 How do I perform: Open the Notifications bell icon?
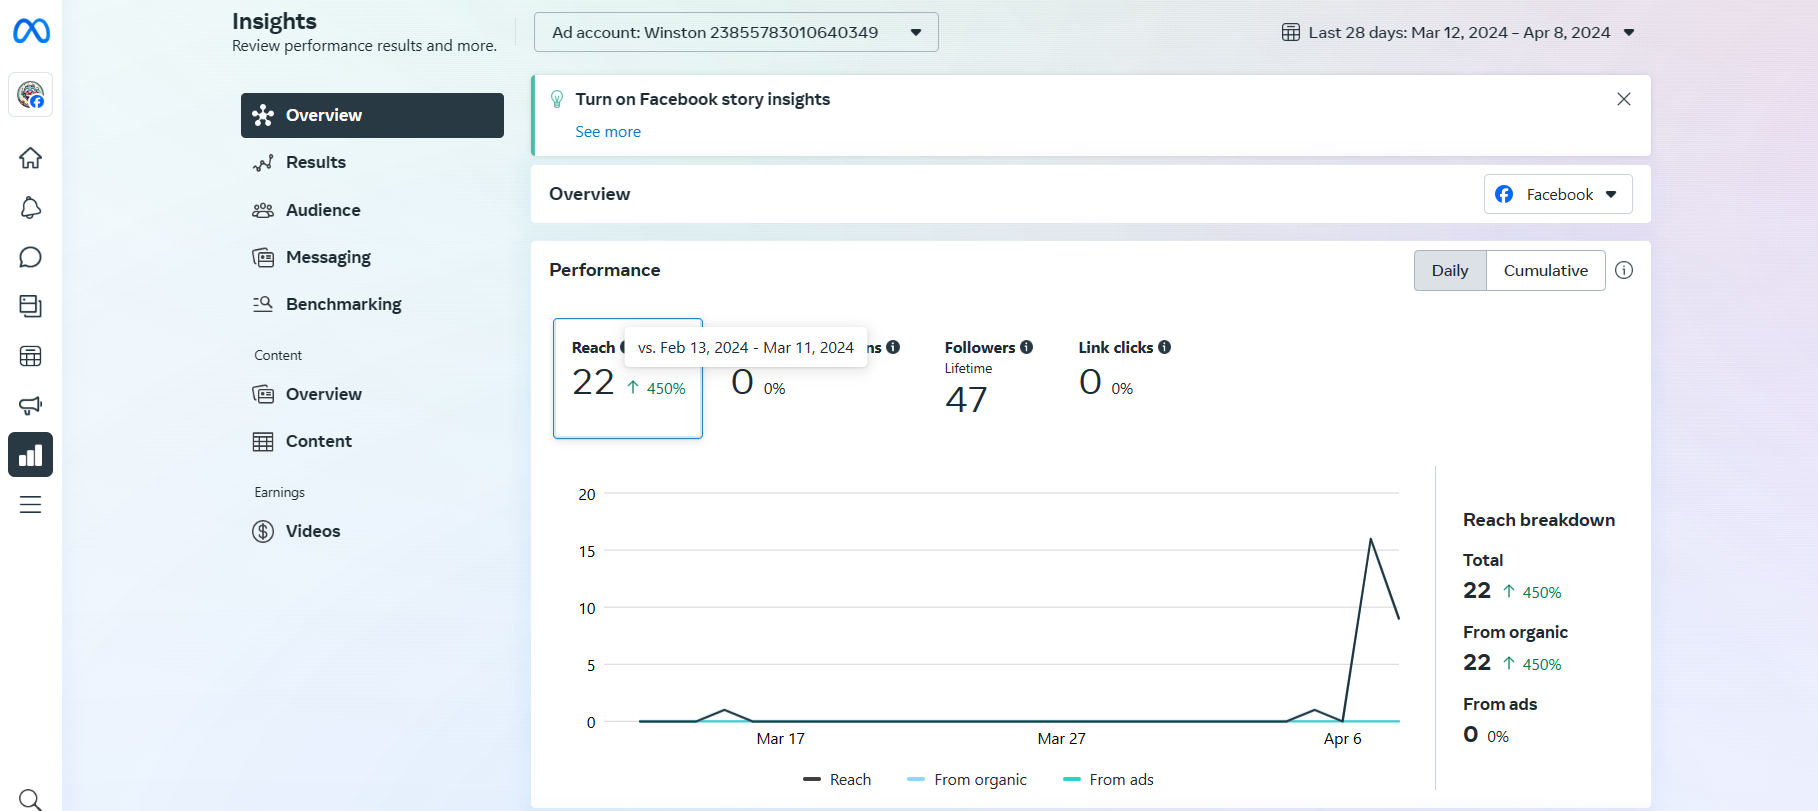(31, 208)
